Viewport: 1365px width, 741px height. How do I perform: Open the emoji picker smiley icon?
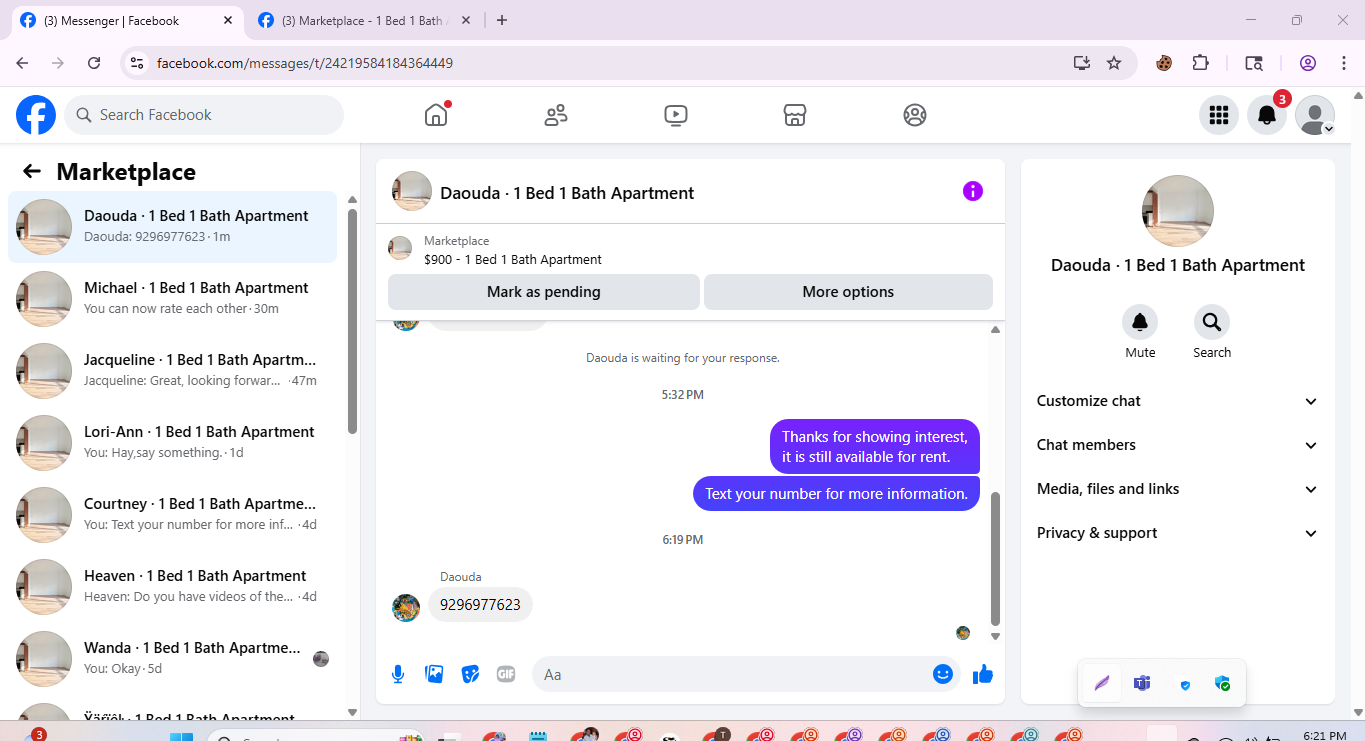[x=942, y=674]
